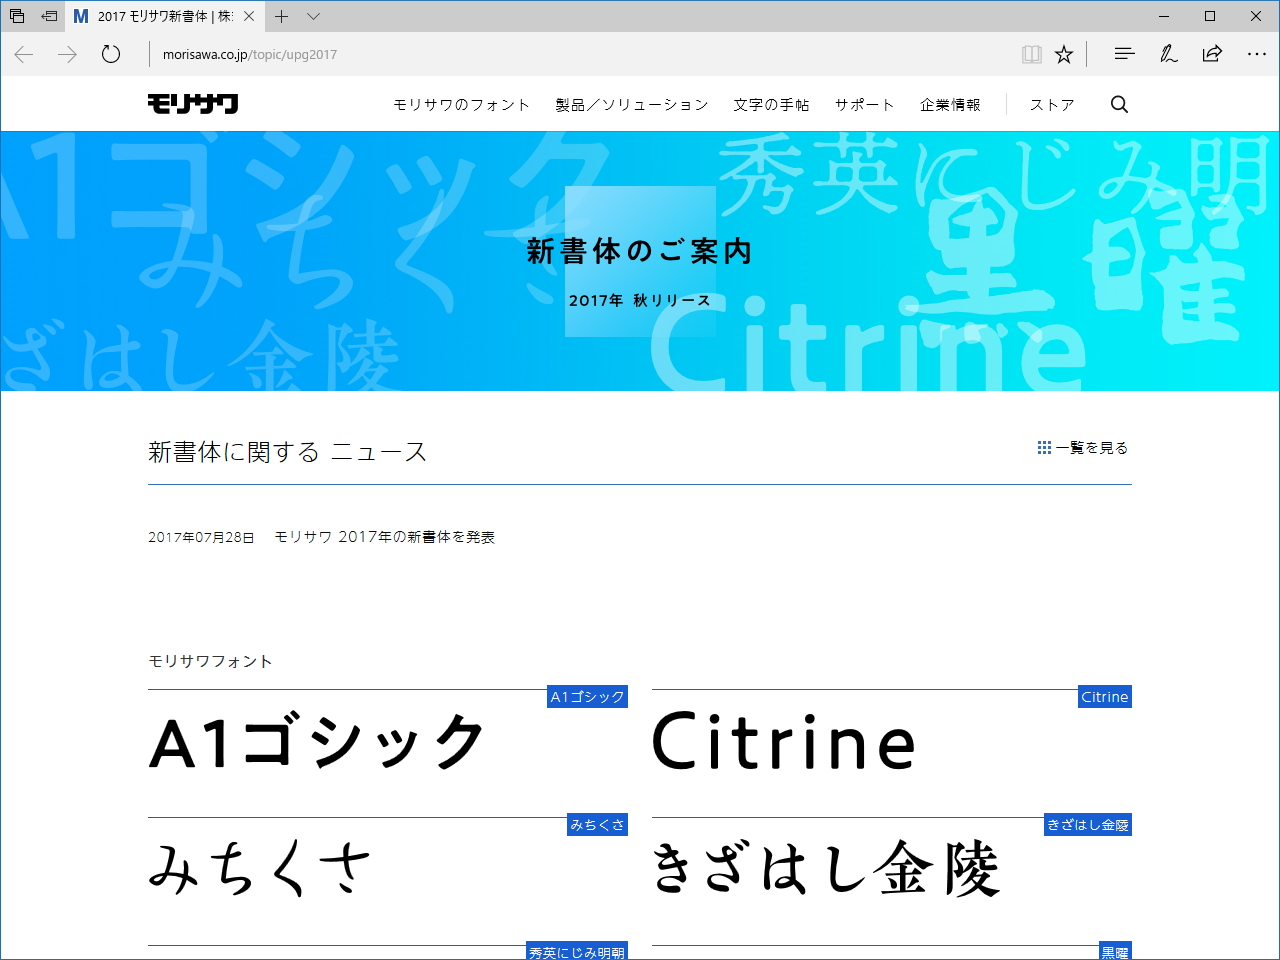Viewport: 1280px width, 960px height.
Task: Click the 一覧を見る link
Action: click(1091, 447)
